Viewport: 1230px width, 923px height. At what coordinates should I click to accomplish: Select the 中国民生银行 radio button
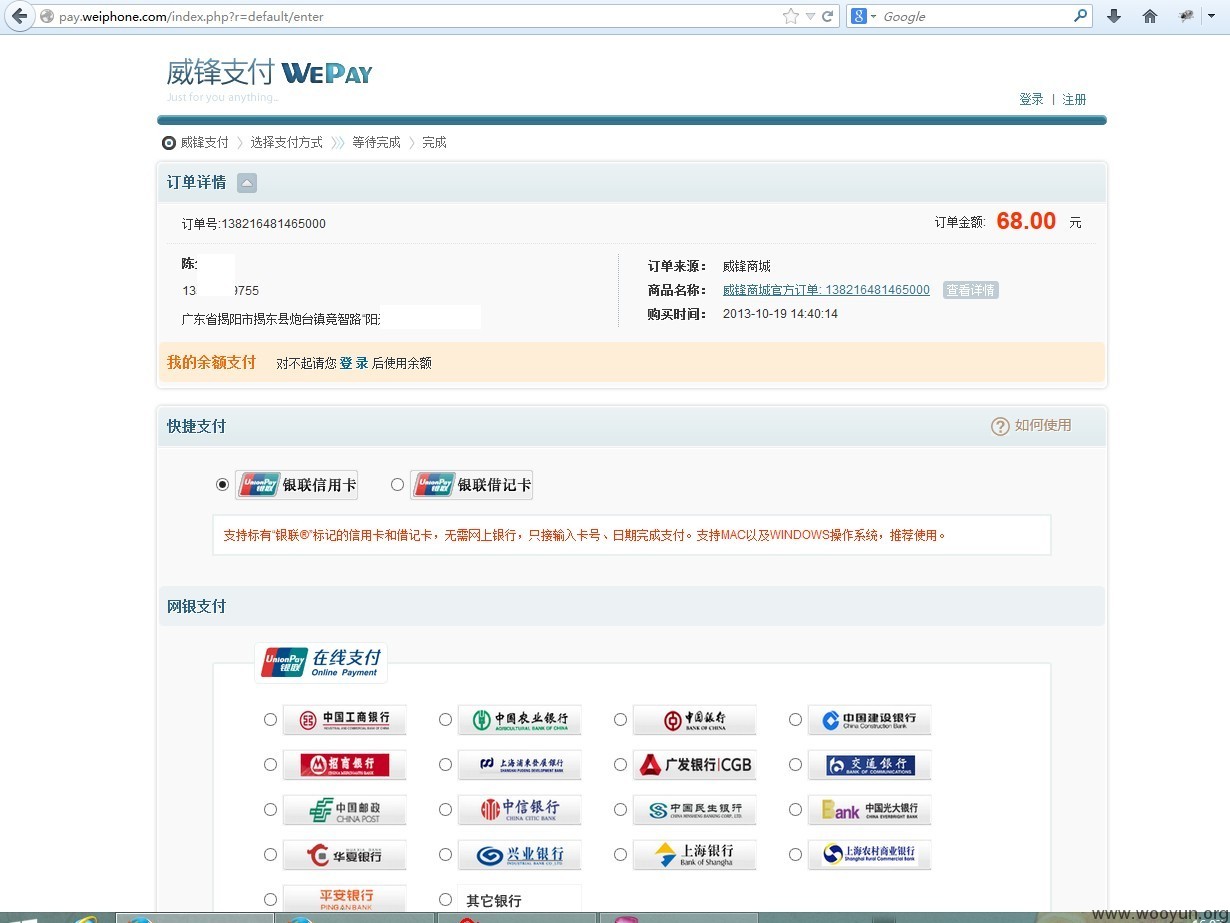[620, 809]
